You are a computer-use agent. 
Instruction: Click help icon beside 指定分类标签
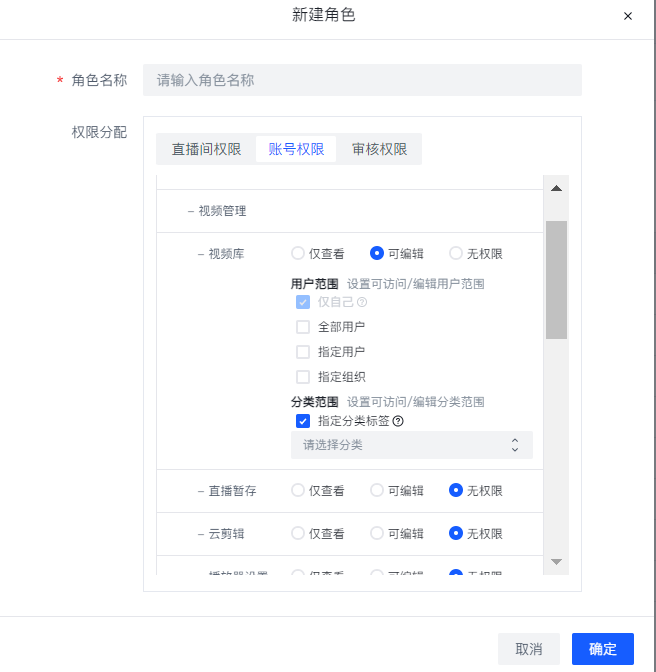click(398, 421)
